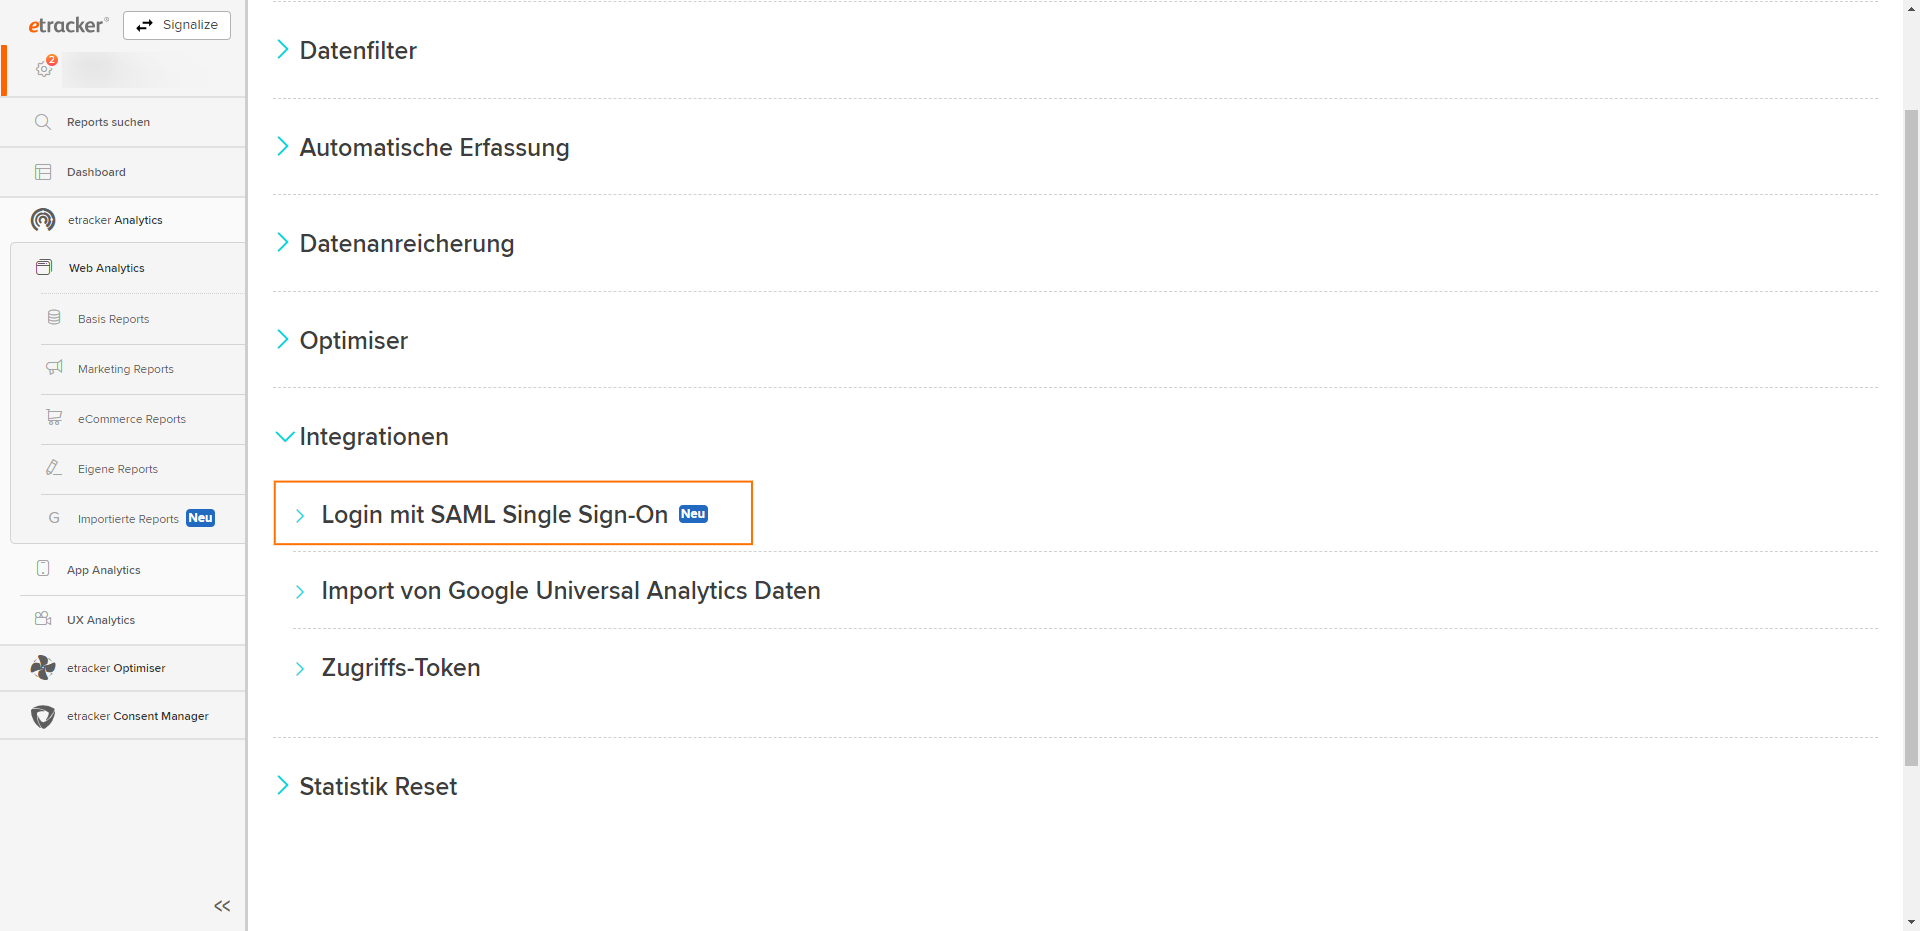Image resolution: width=1920 pixels, height=931 pixels.
Task: Click the etracker Analytics logo icon
Action: point(43,220)
